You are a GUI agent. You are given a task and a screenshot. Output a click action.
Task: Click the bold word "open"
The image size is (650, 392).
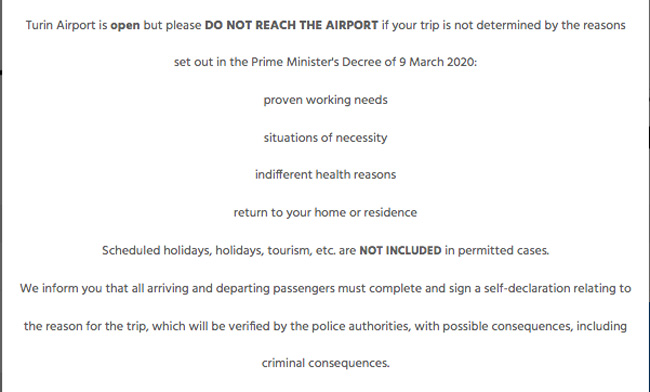[x=125, y=26]
